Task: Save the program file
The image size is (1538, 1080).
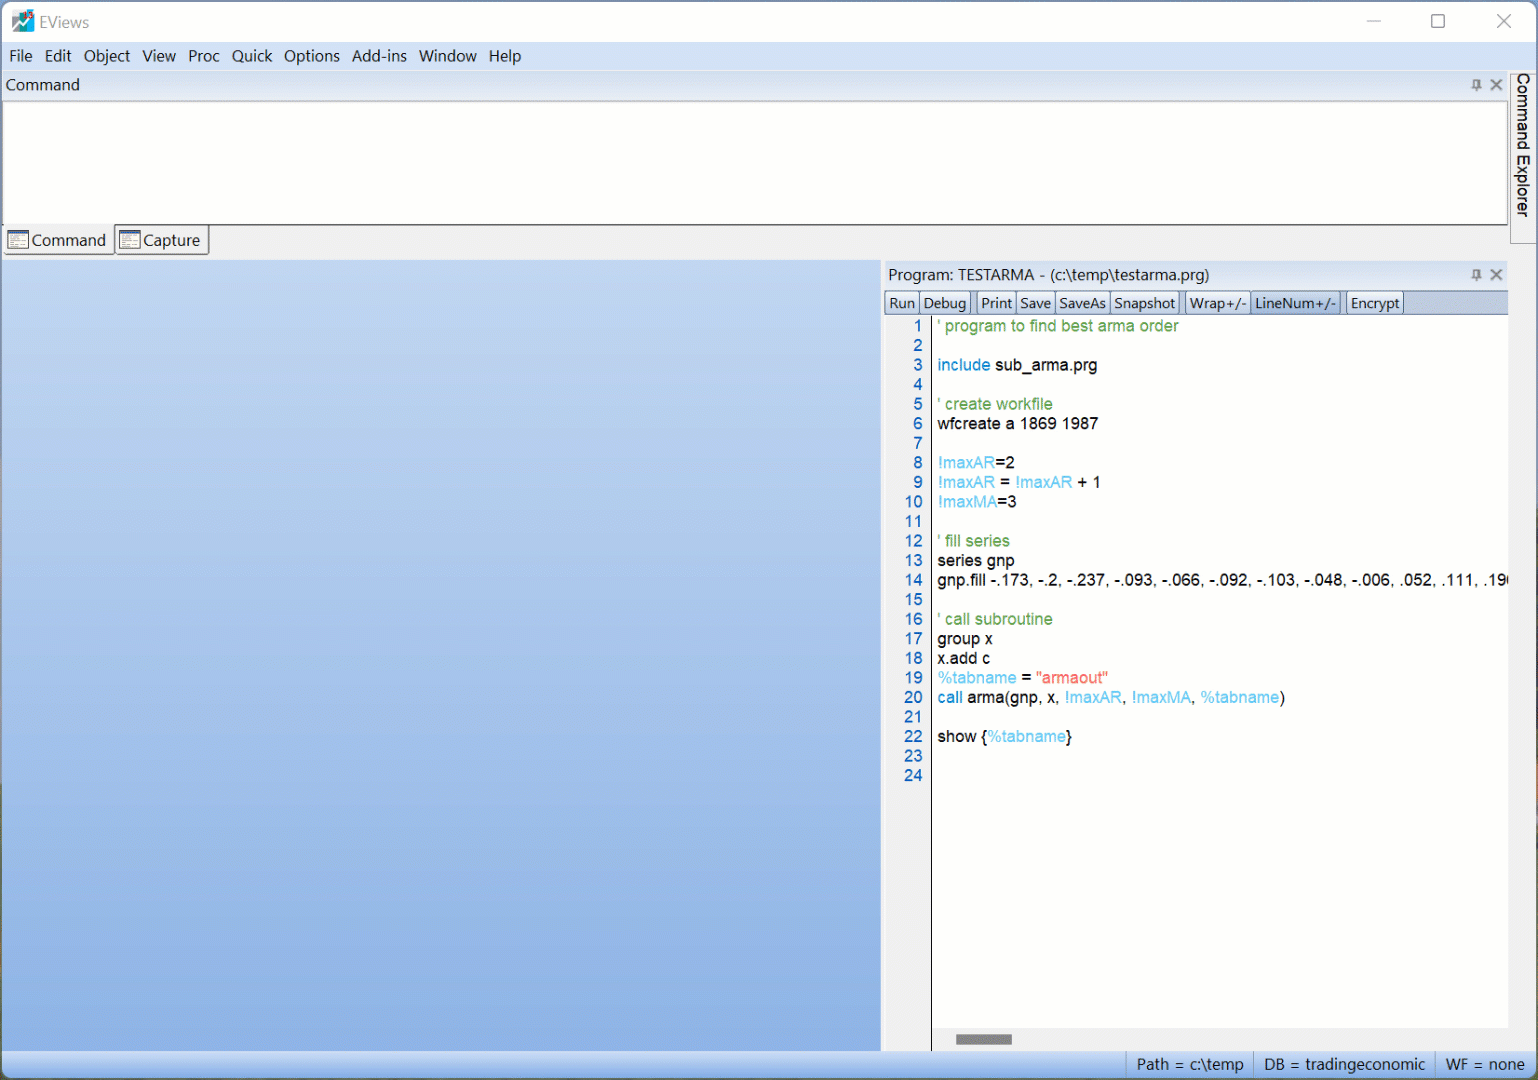Action: pyautogui.click(x=1036, y=303)
